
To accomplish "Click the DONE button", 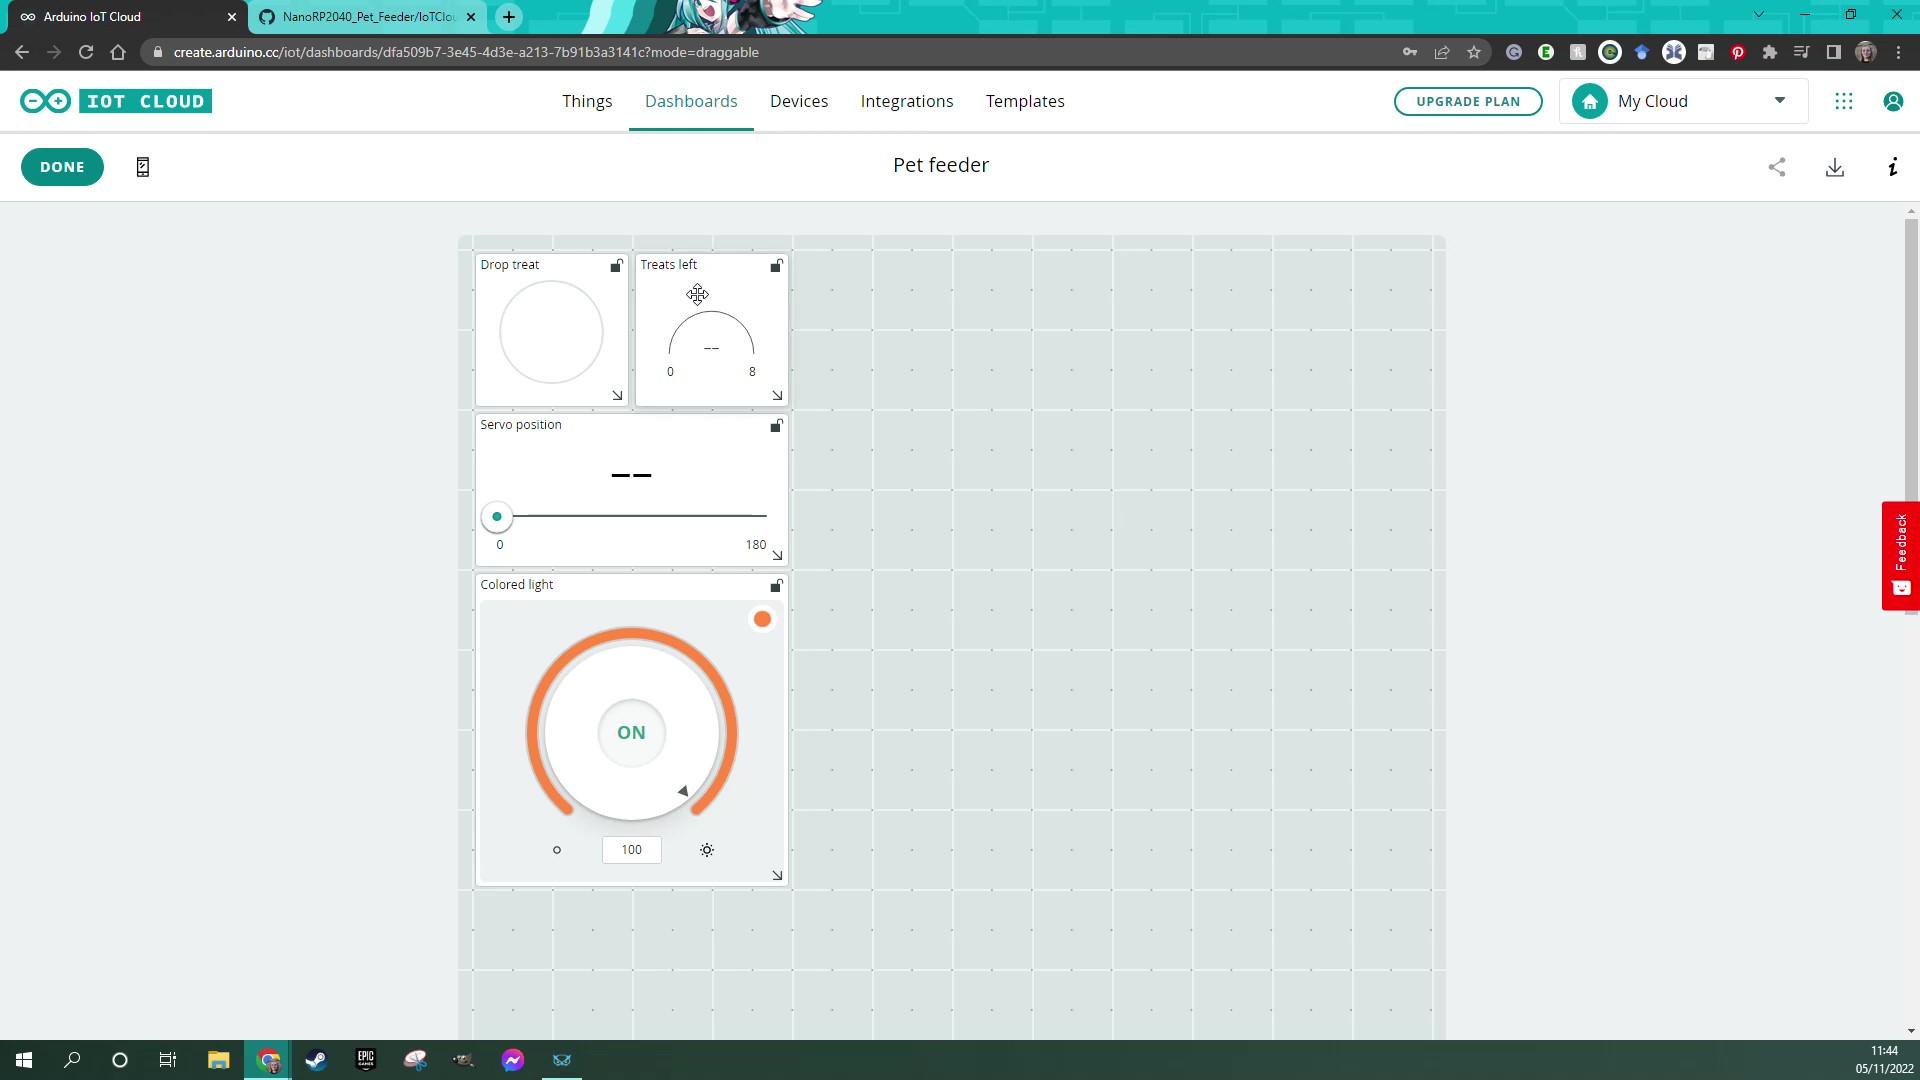I will click(62, 167).
